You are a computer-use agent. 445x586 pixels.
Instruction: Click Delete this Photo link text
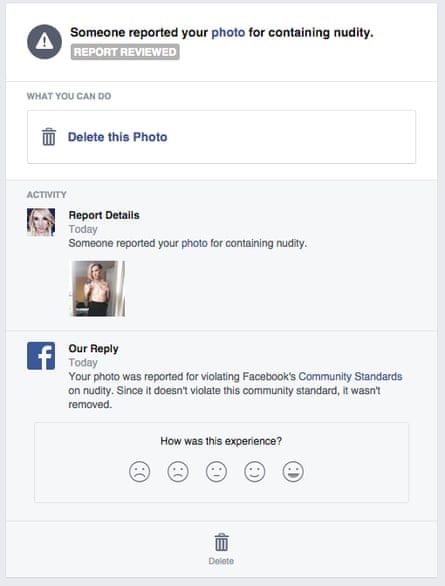click(117, 137)
